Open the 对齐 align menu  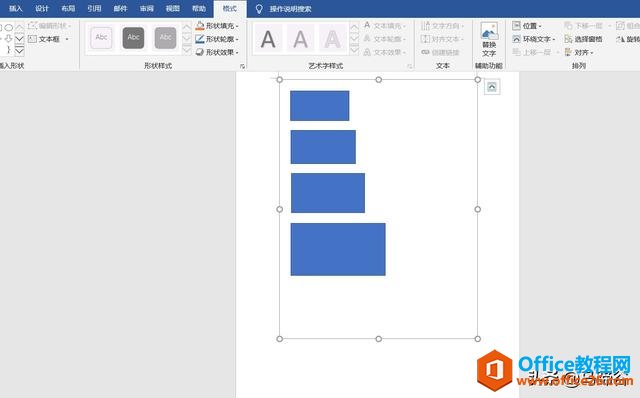tap(579, 52)
